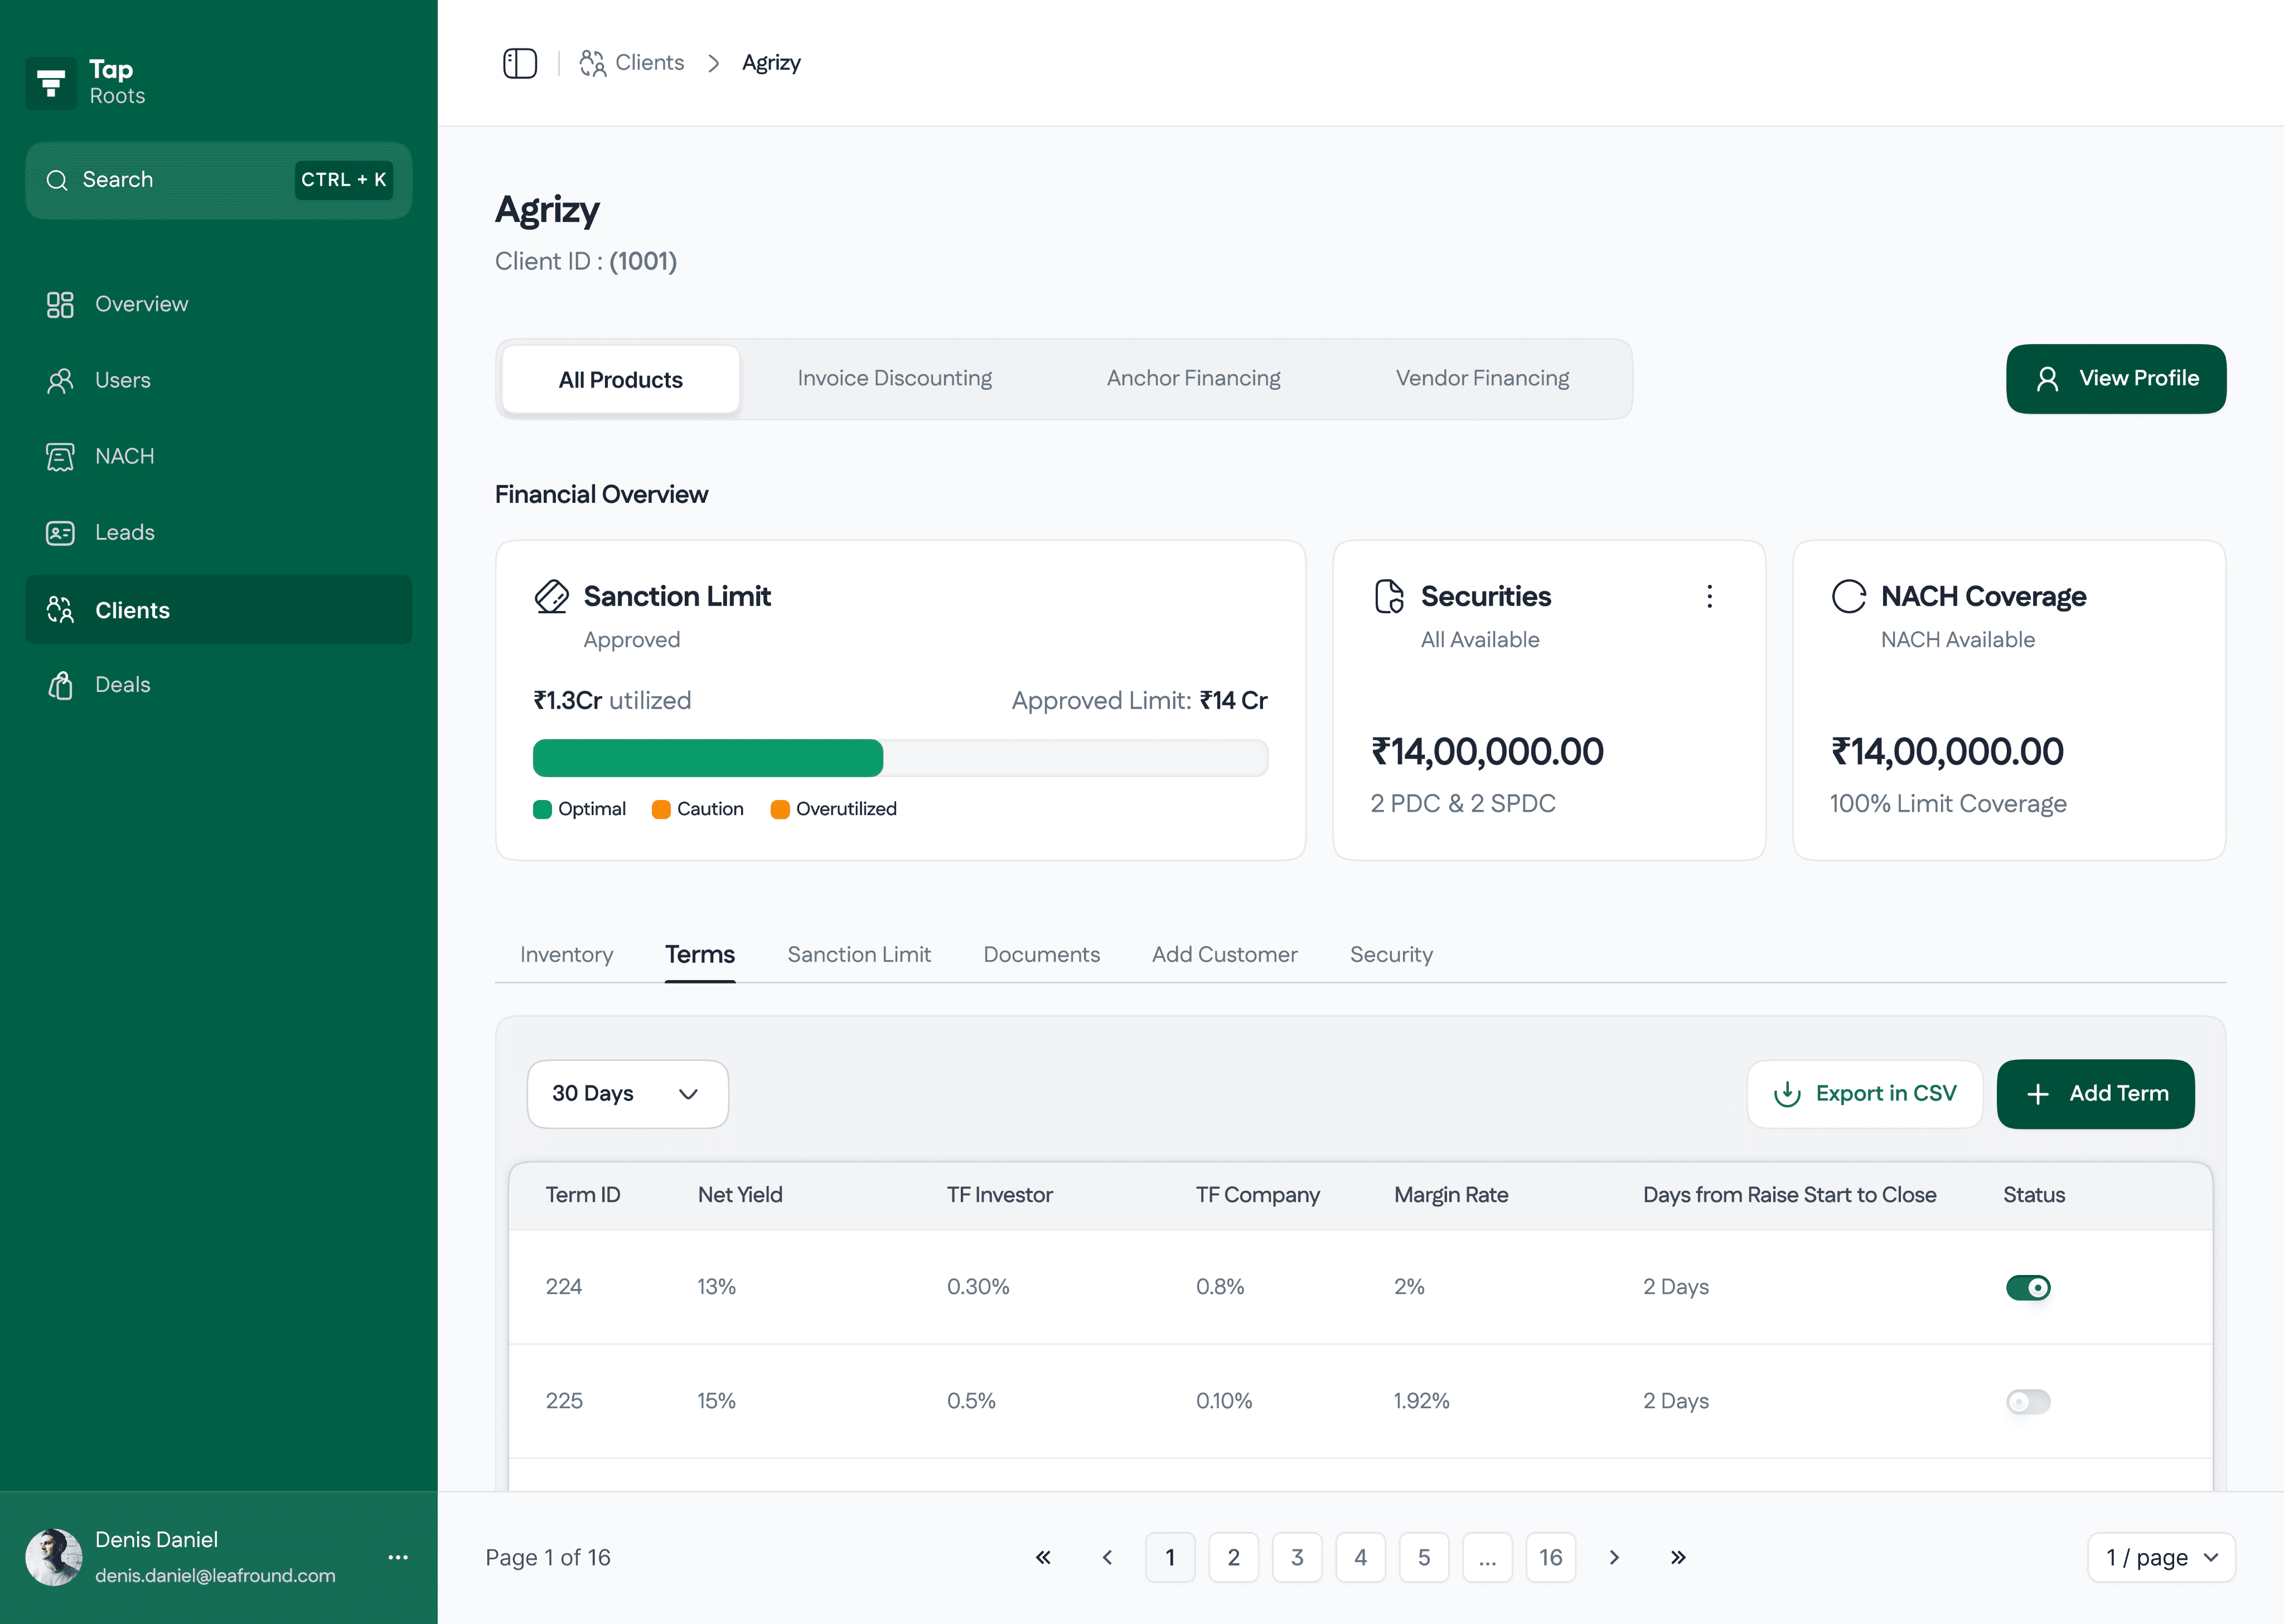
Task: Open the Deals section
Action: [122, 685]
